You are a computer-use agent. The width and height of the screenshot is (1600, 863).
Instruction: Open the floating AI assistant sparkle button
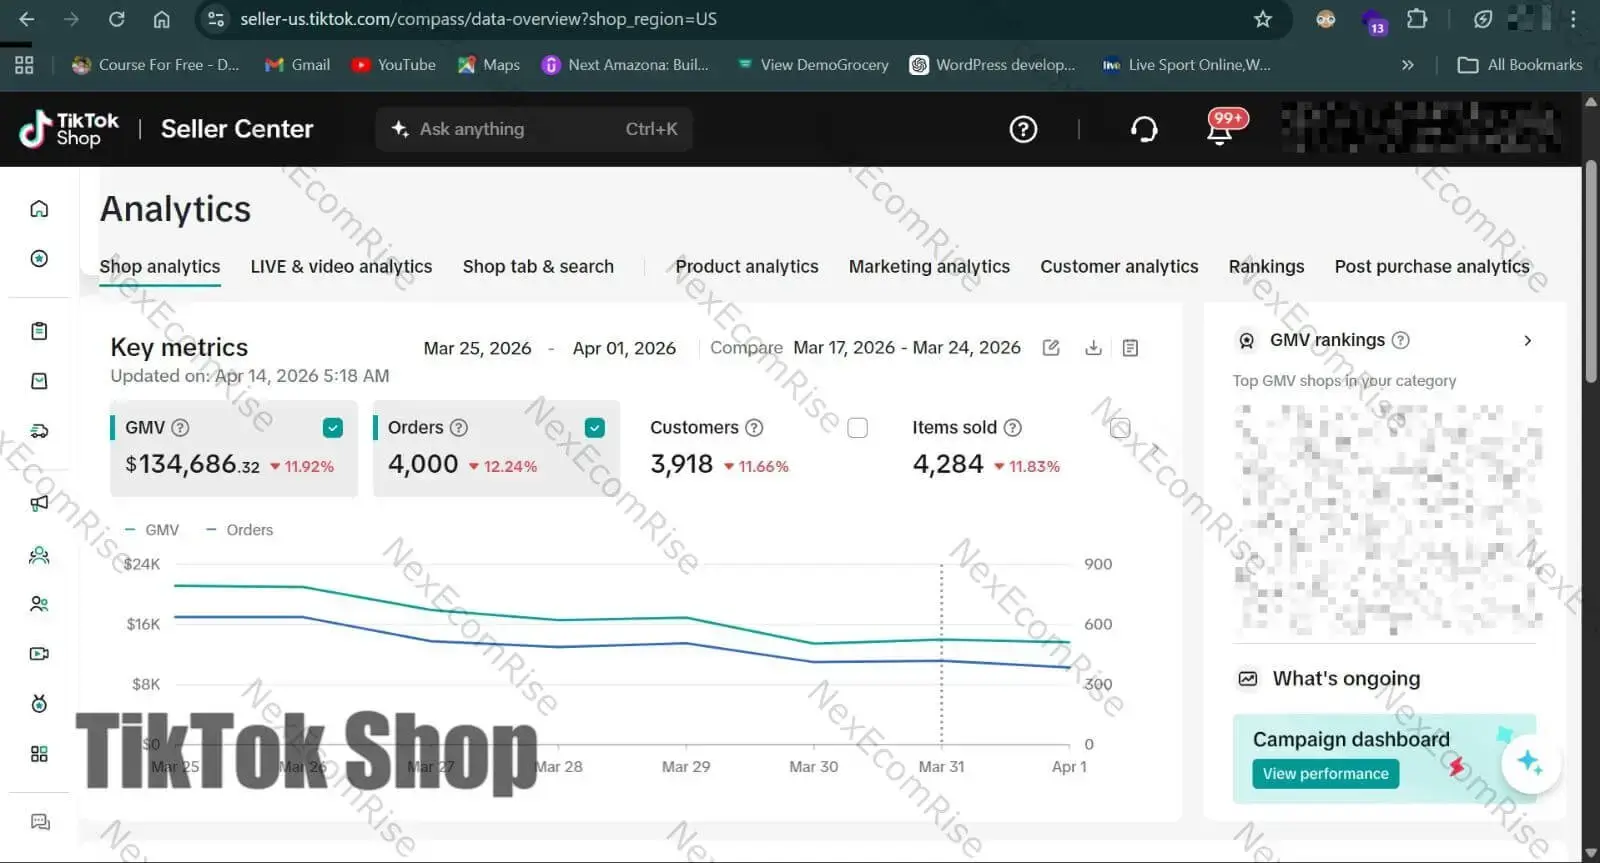(x=1530, y=762)
